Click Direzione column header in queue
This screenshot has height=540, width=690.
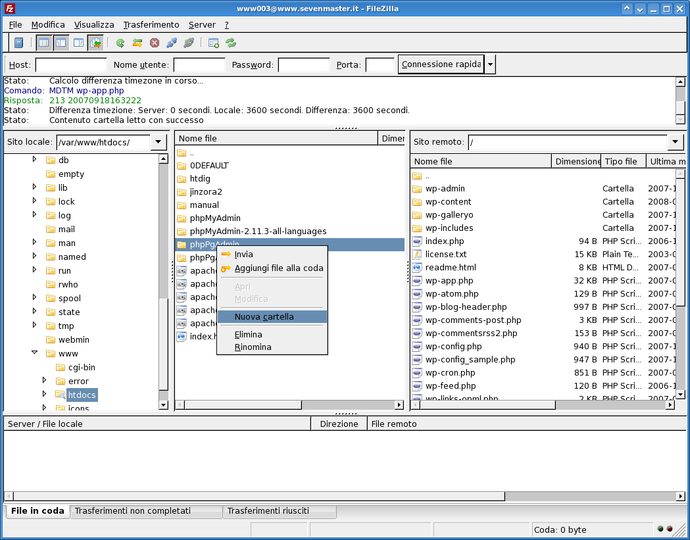pyautogui.click(x=339, y=424)
